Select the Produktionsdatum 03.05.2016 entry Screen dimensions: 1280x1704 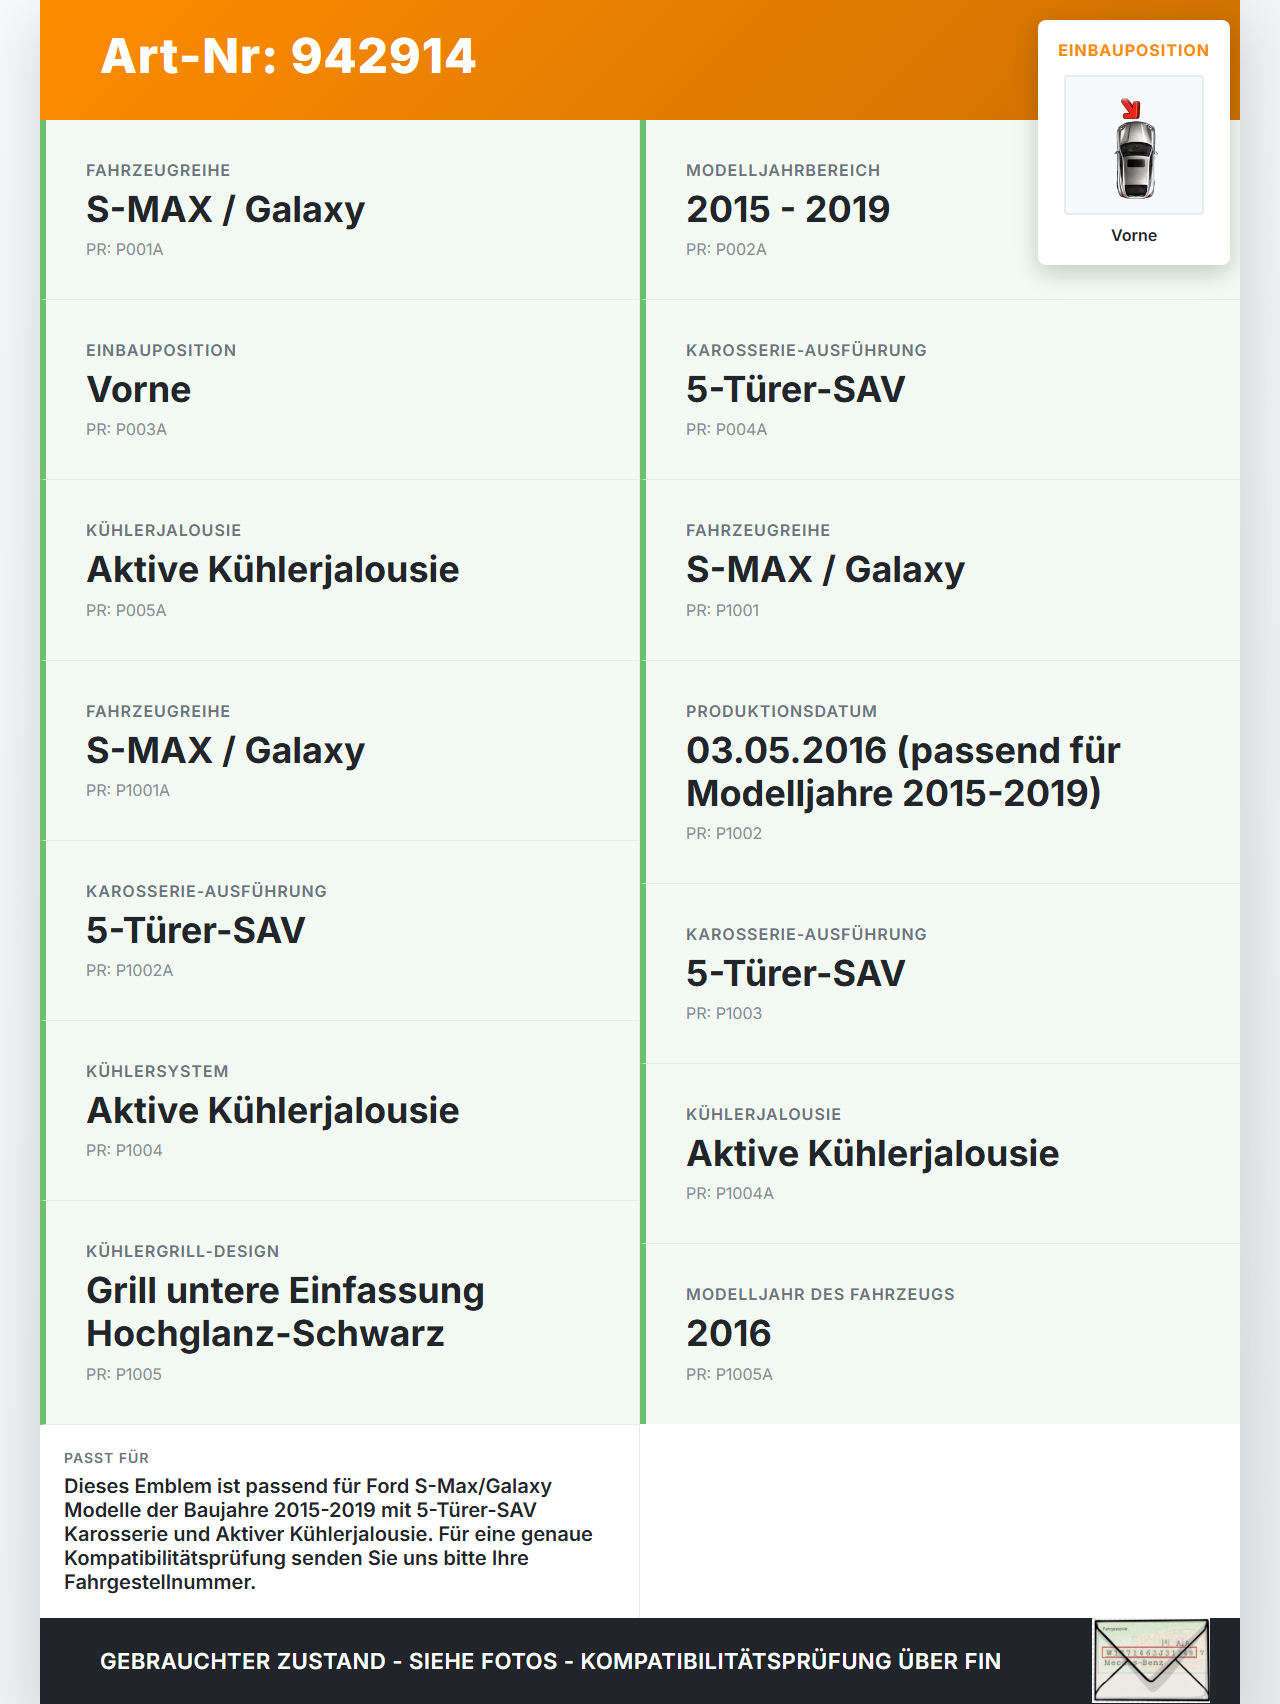tap(940, 772)
